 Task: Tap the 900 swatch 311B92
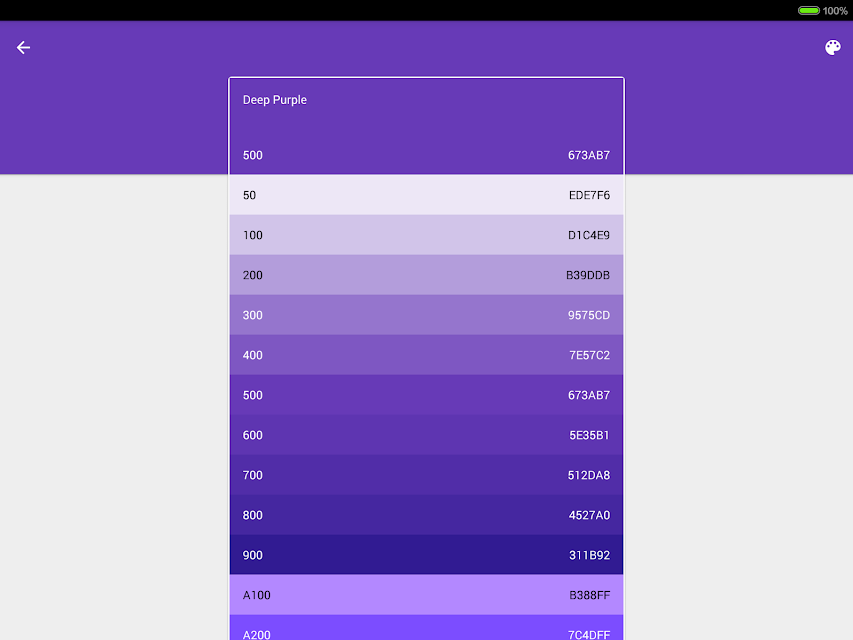[x=426, y=555]
